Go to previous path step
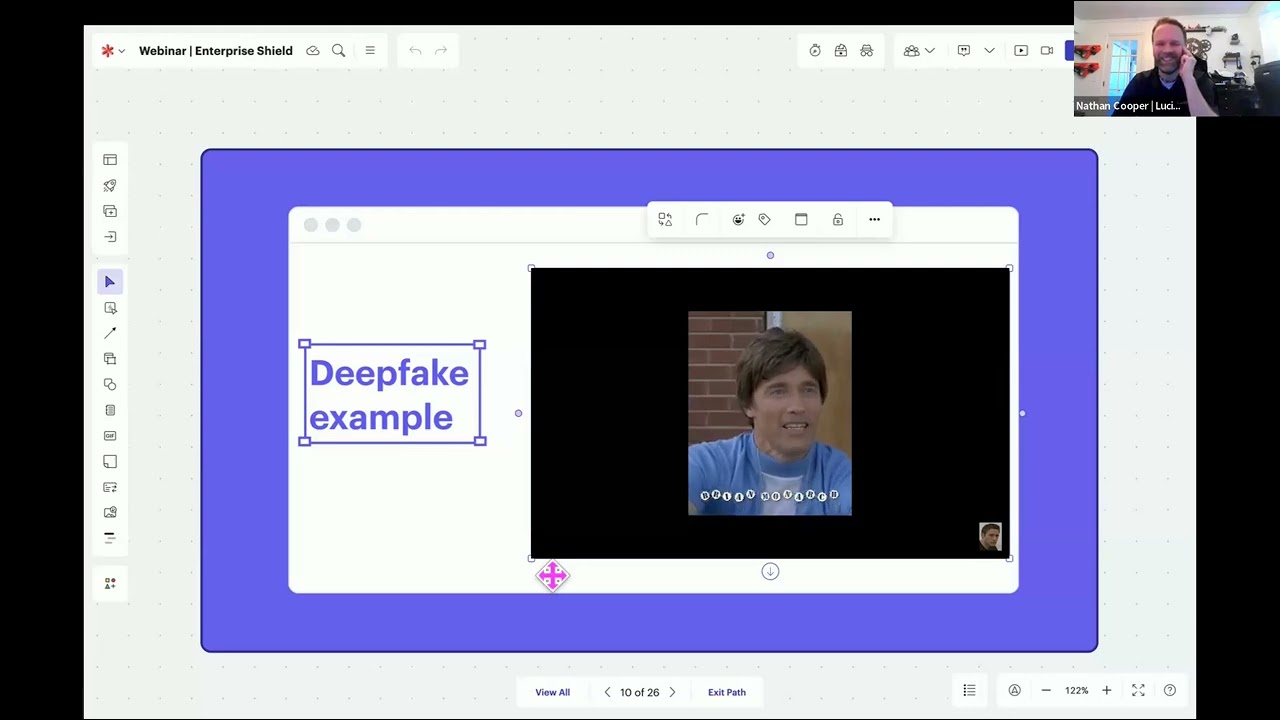 [607, 692]
